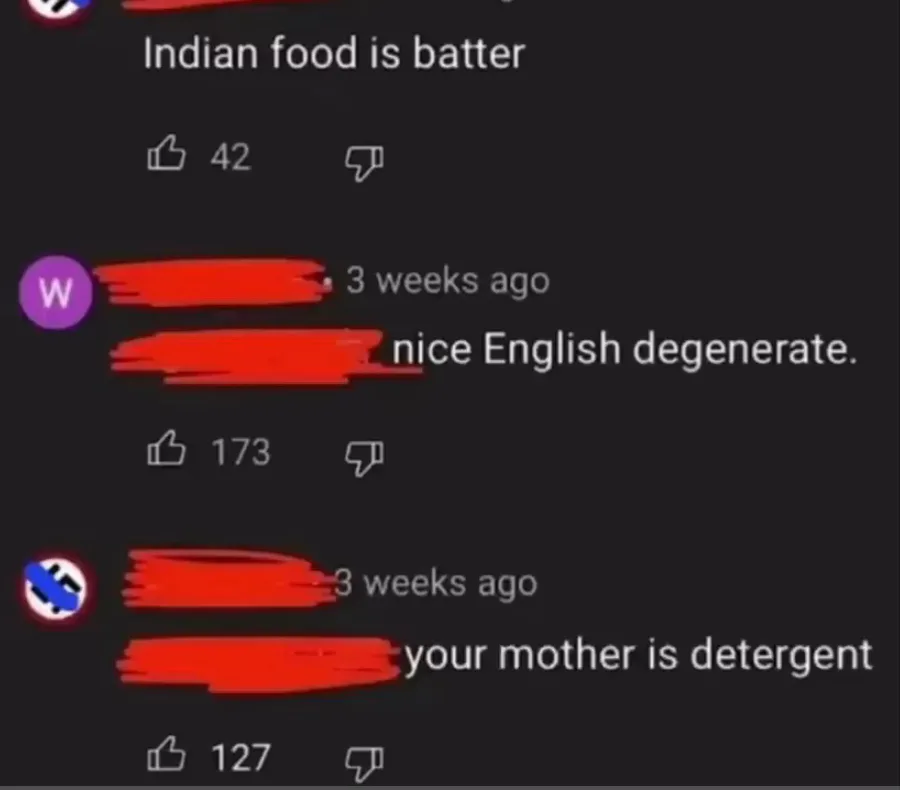
Task: Click the partially visible avatar at top
Action: point(56,8)
